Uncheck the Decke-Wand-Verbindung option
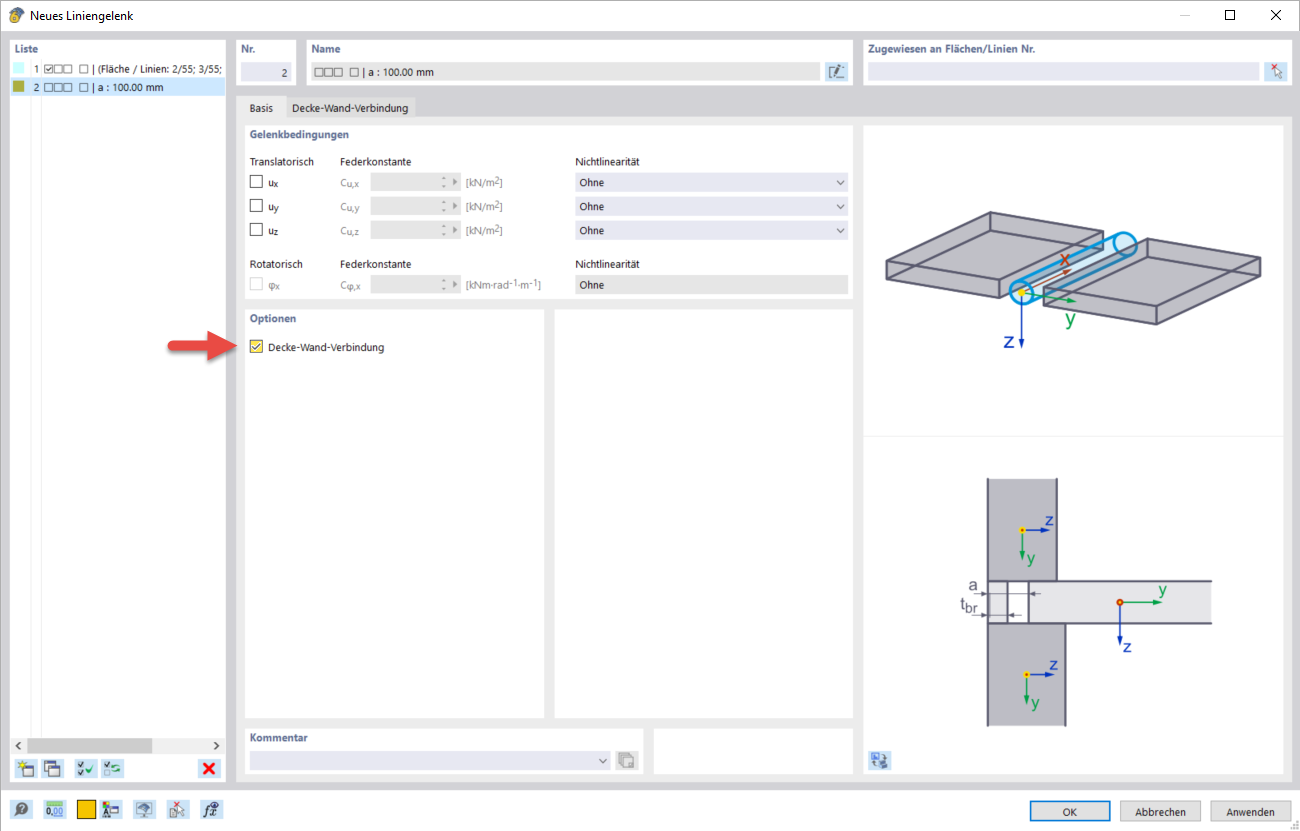This screenshot has height=831, width=1300. 256,347
